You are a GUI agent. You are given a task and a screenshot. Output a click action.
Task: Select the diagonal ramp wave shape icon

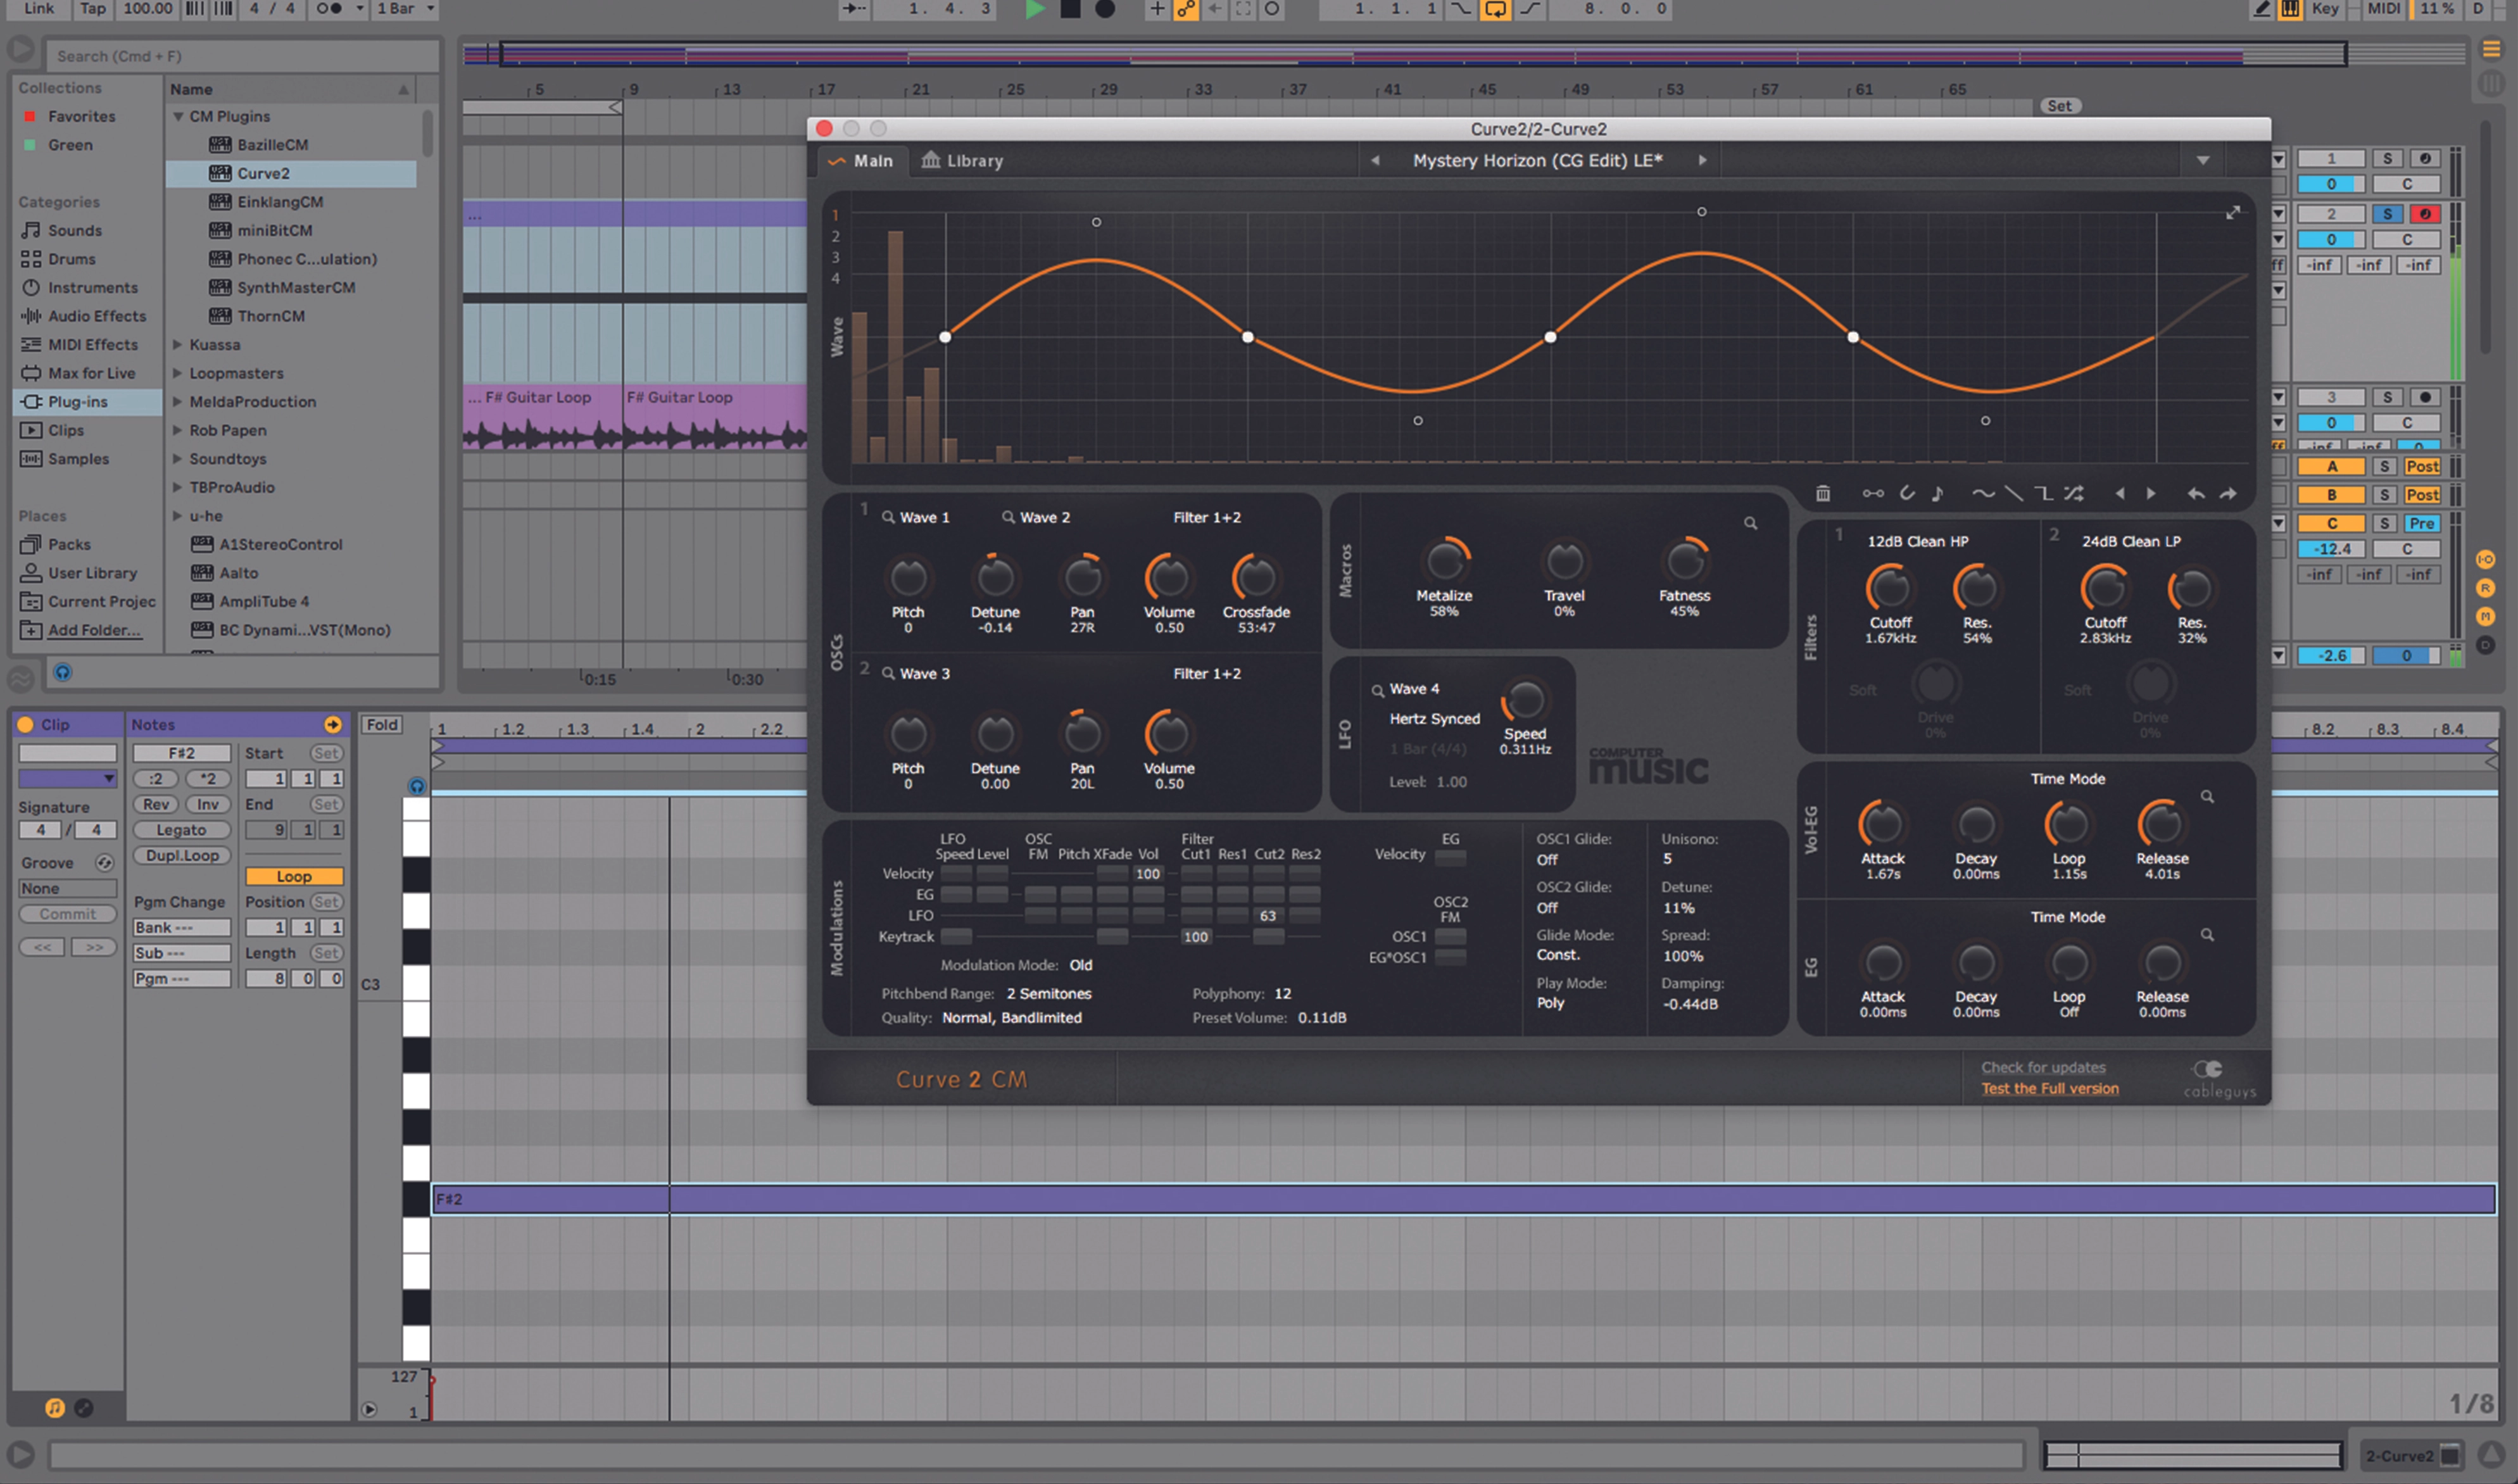2014,493
